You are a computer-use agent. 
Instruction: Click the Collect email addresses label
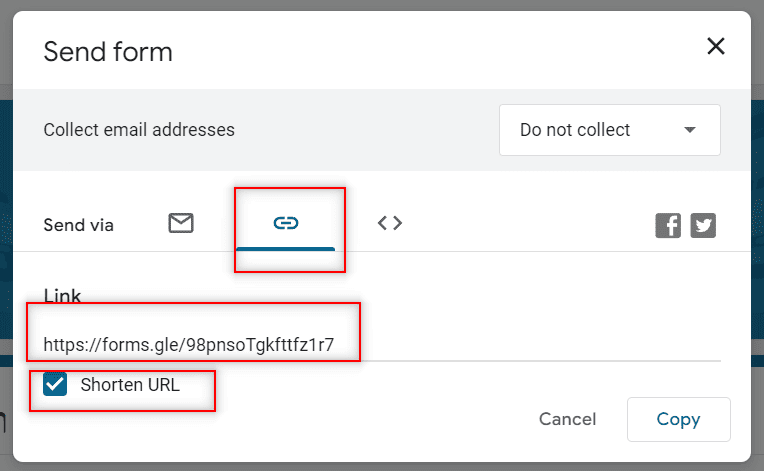click(x=139, y=130)
